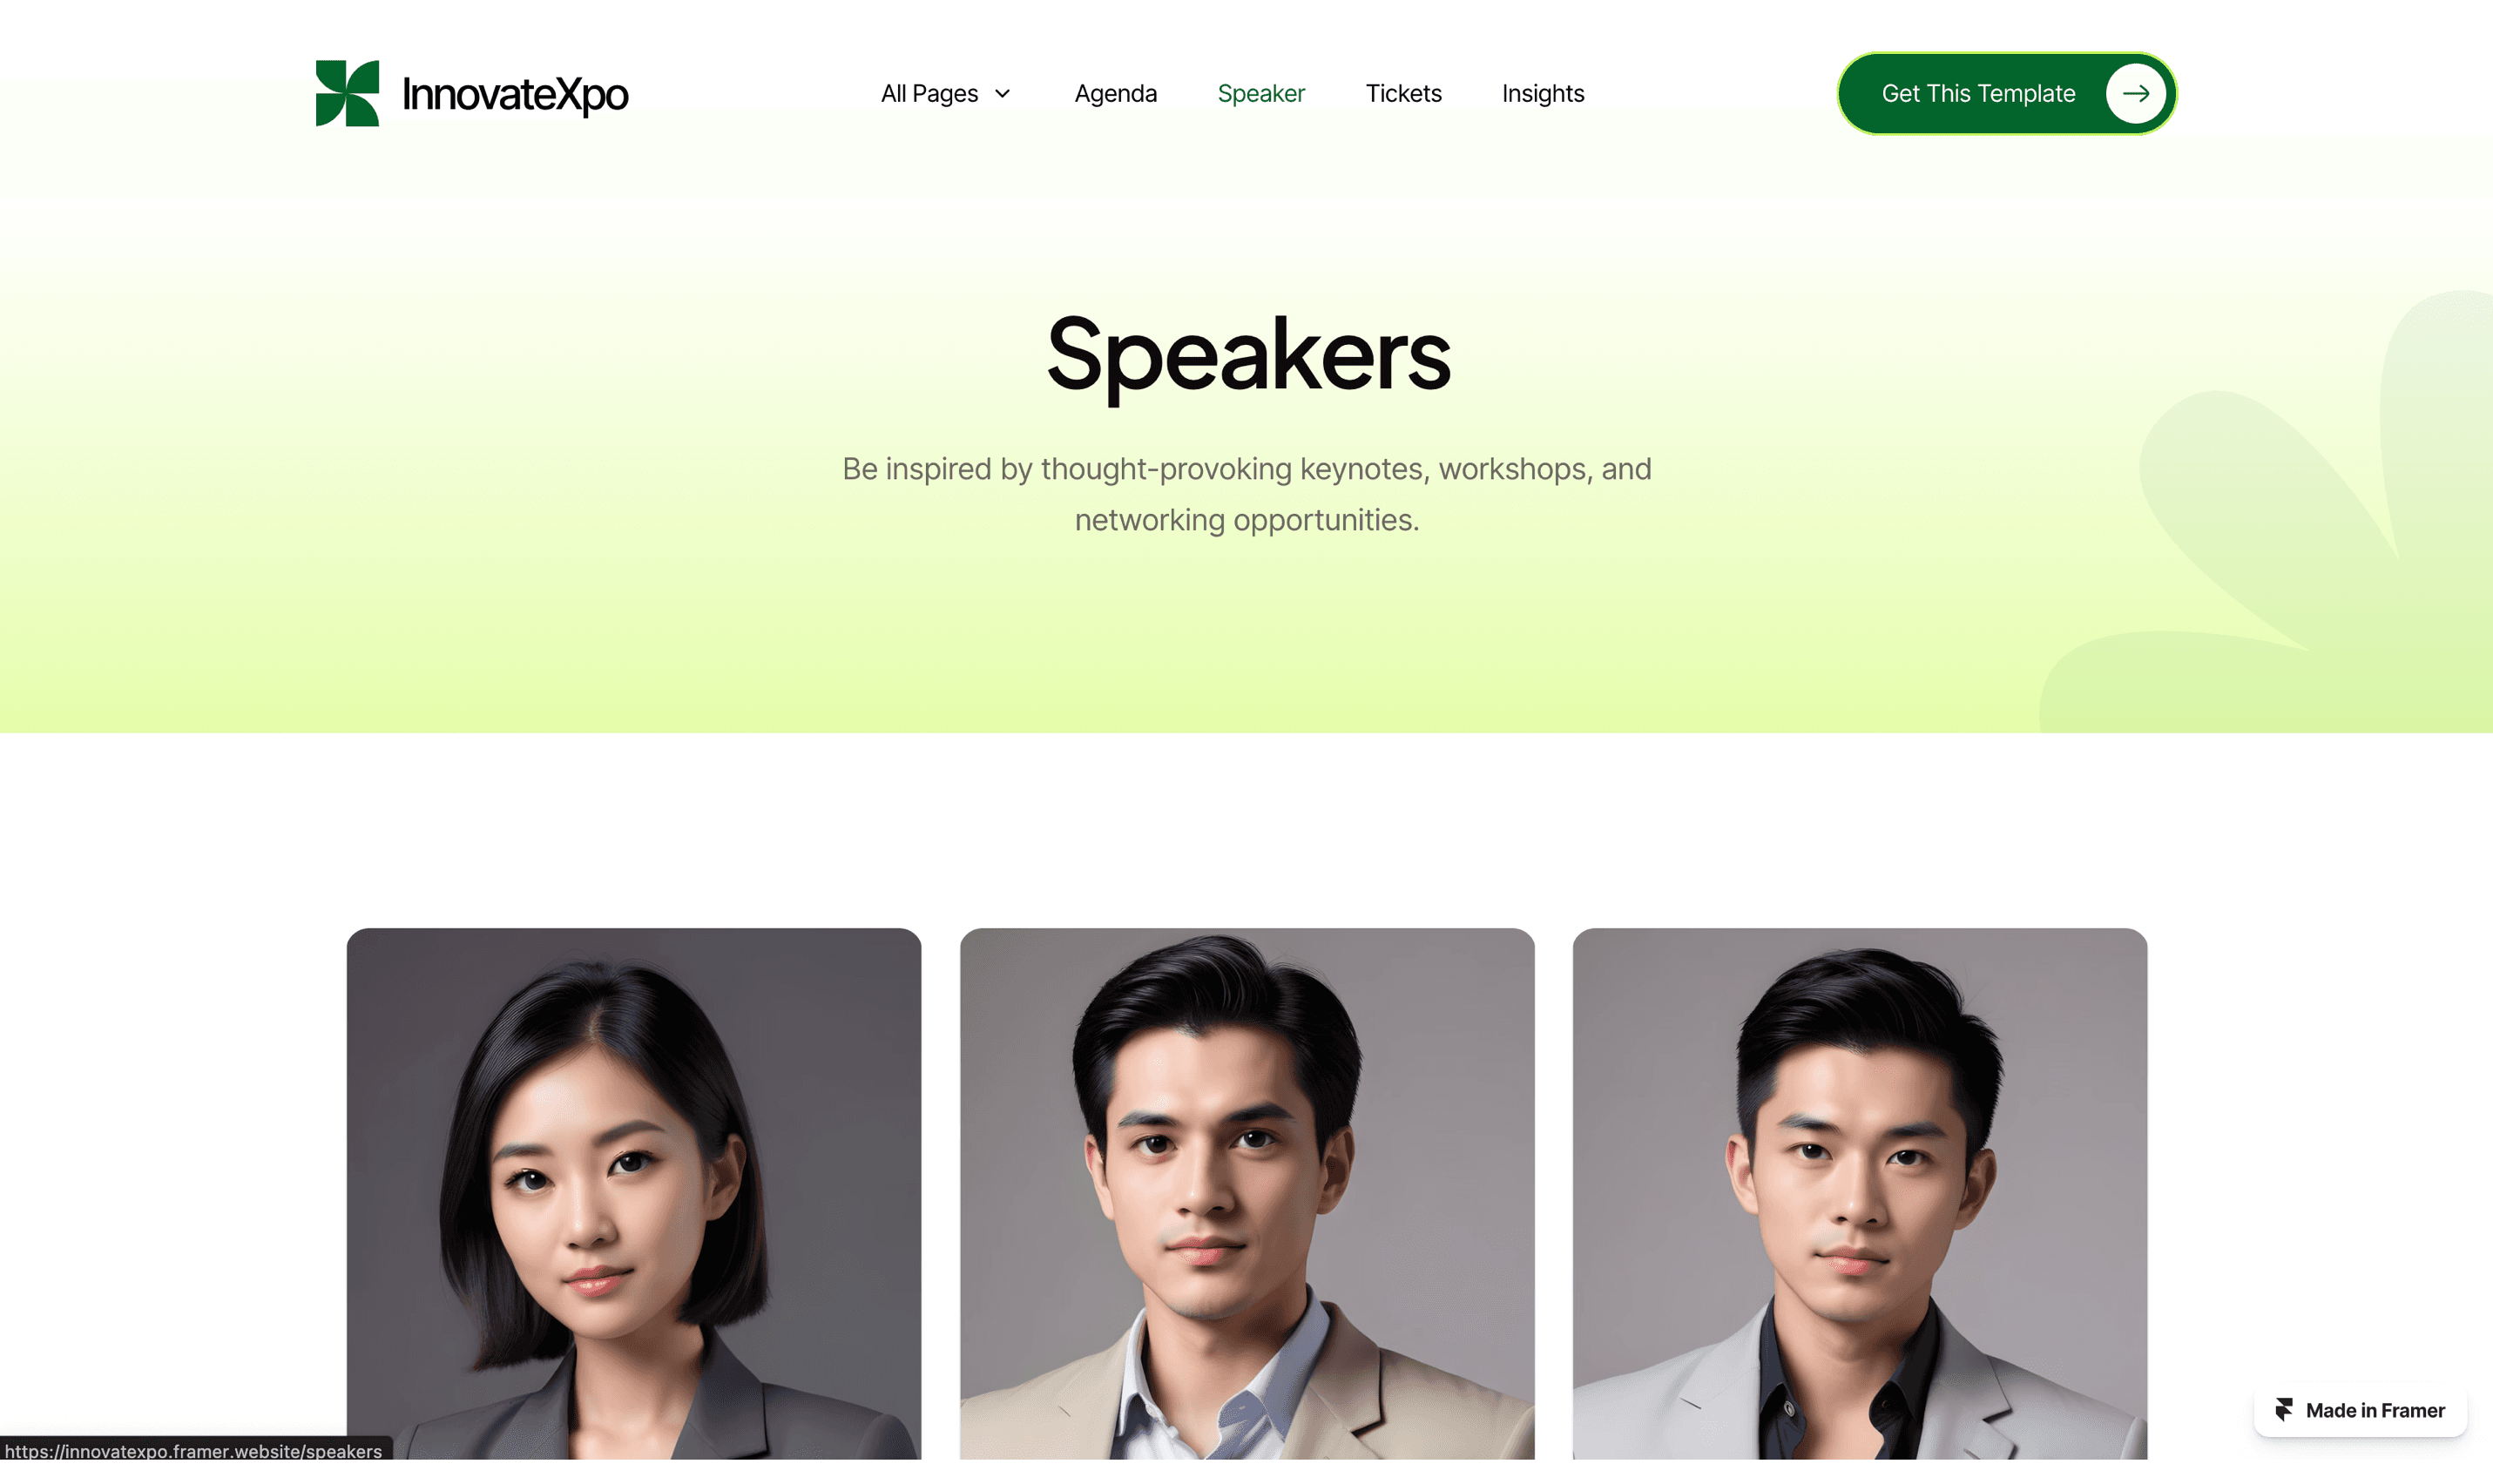2493x1484 pixels.
Task: Go to the Agenda page
Action: [1115, 93]
